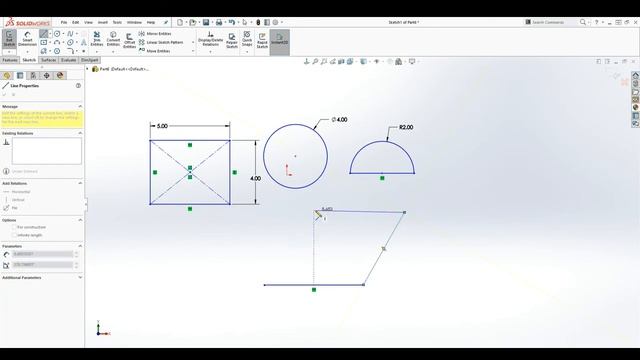Click the Print icon
The image size is (640, 360).
tap(219, 22)
